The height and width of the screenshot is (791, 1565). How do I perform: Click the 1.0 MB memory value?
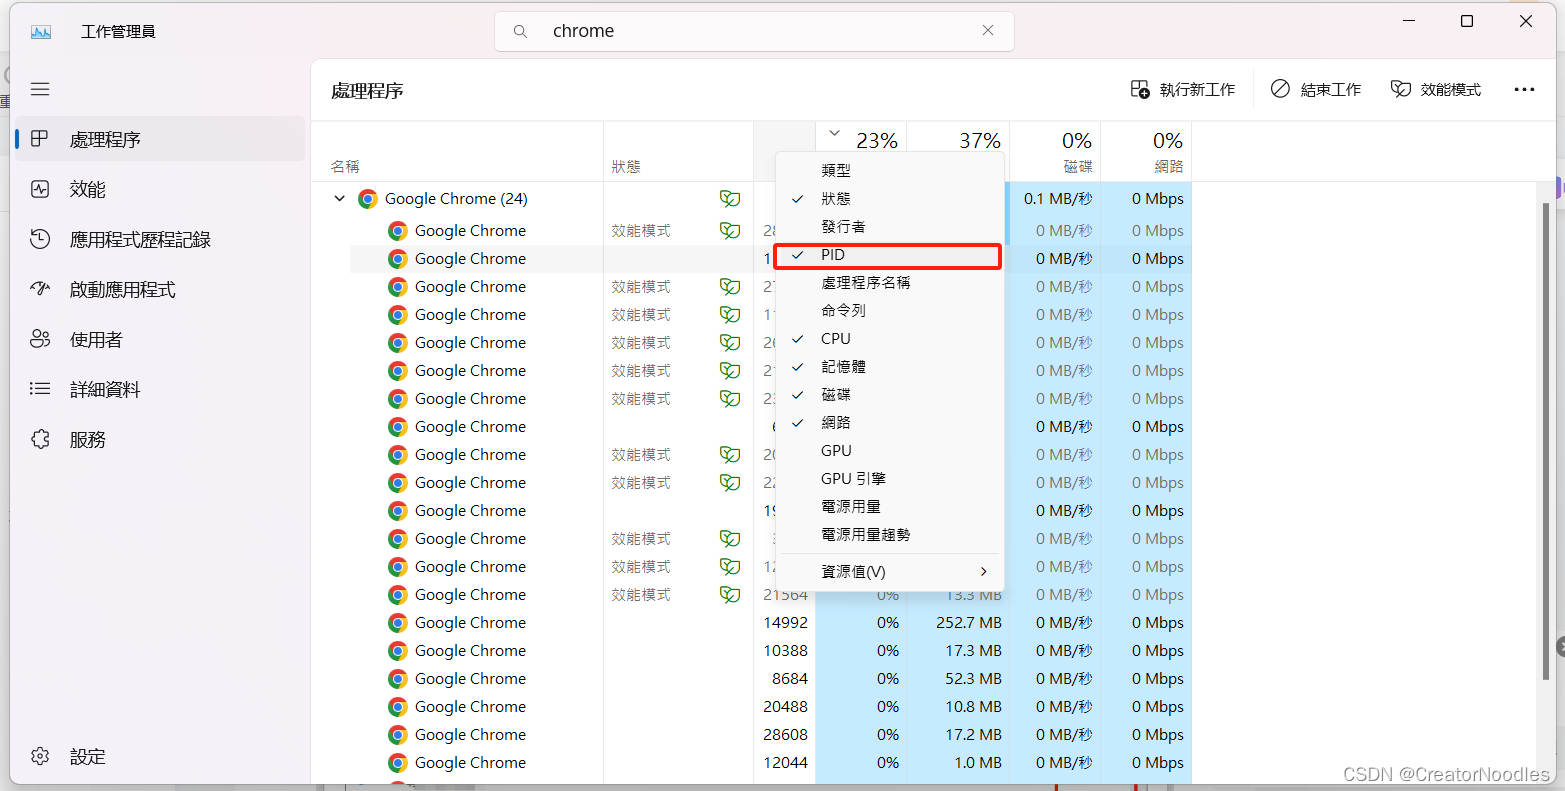[977, 763]
